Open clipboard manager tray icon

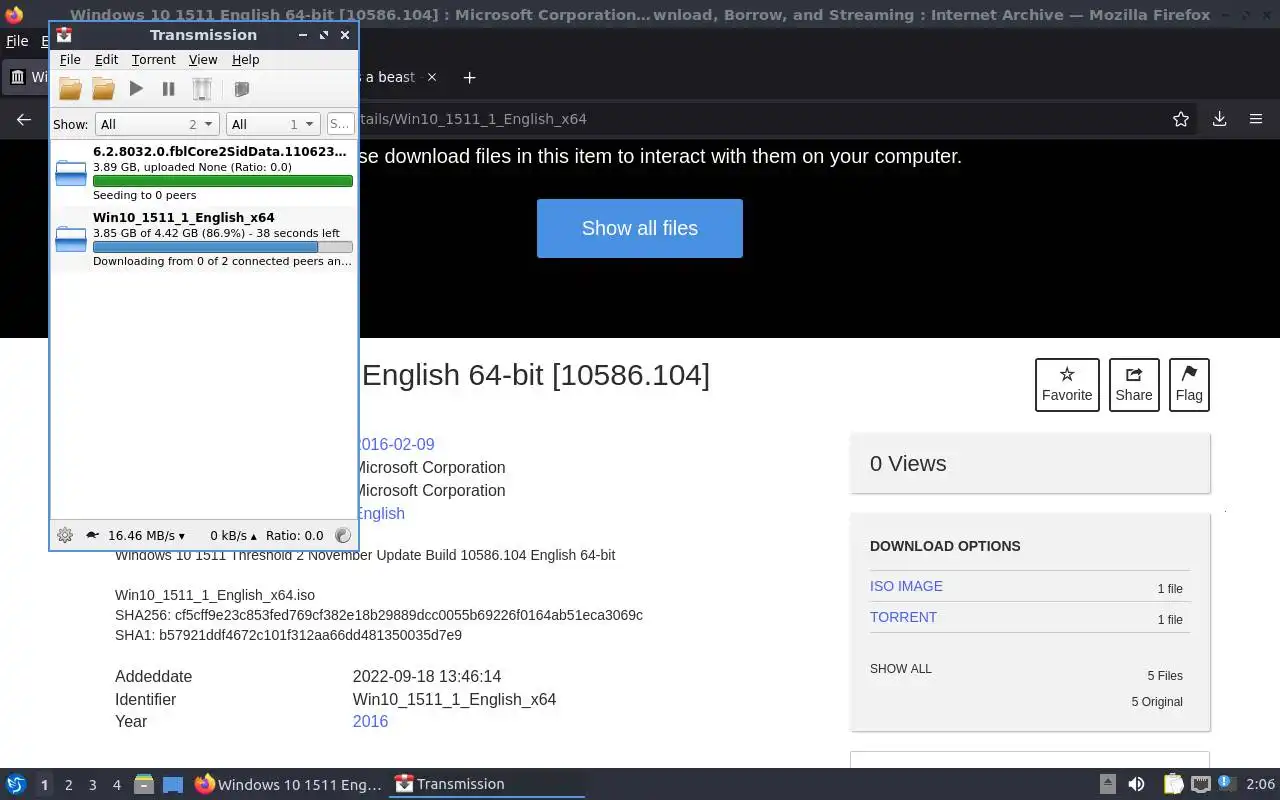tap(1173, 784)
